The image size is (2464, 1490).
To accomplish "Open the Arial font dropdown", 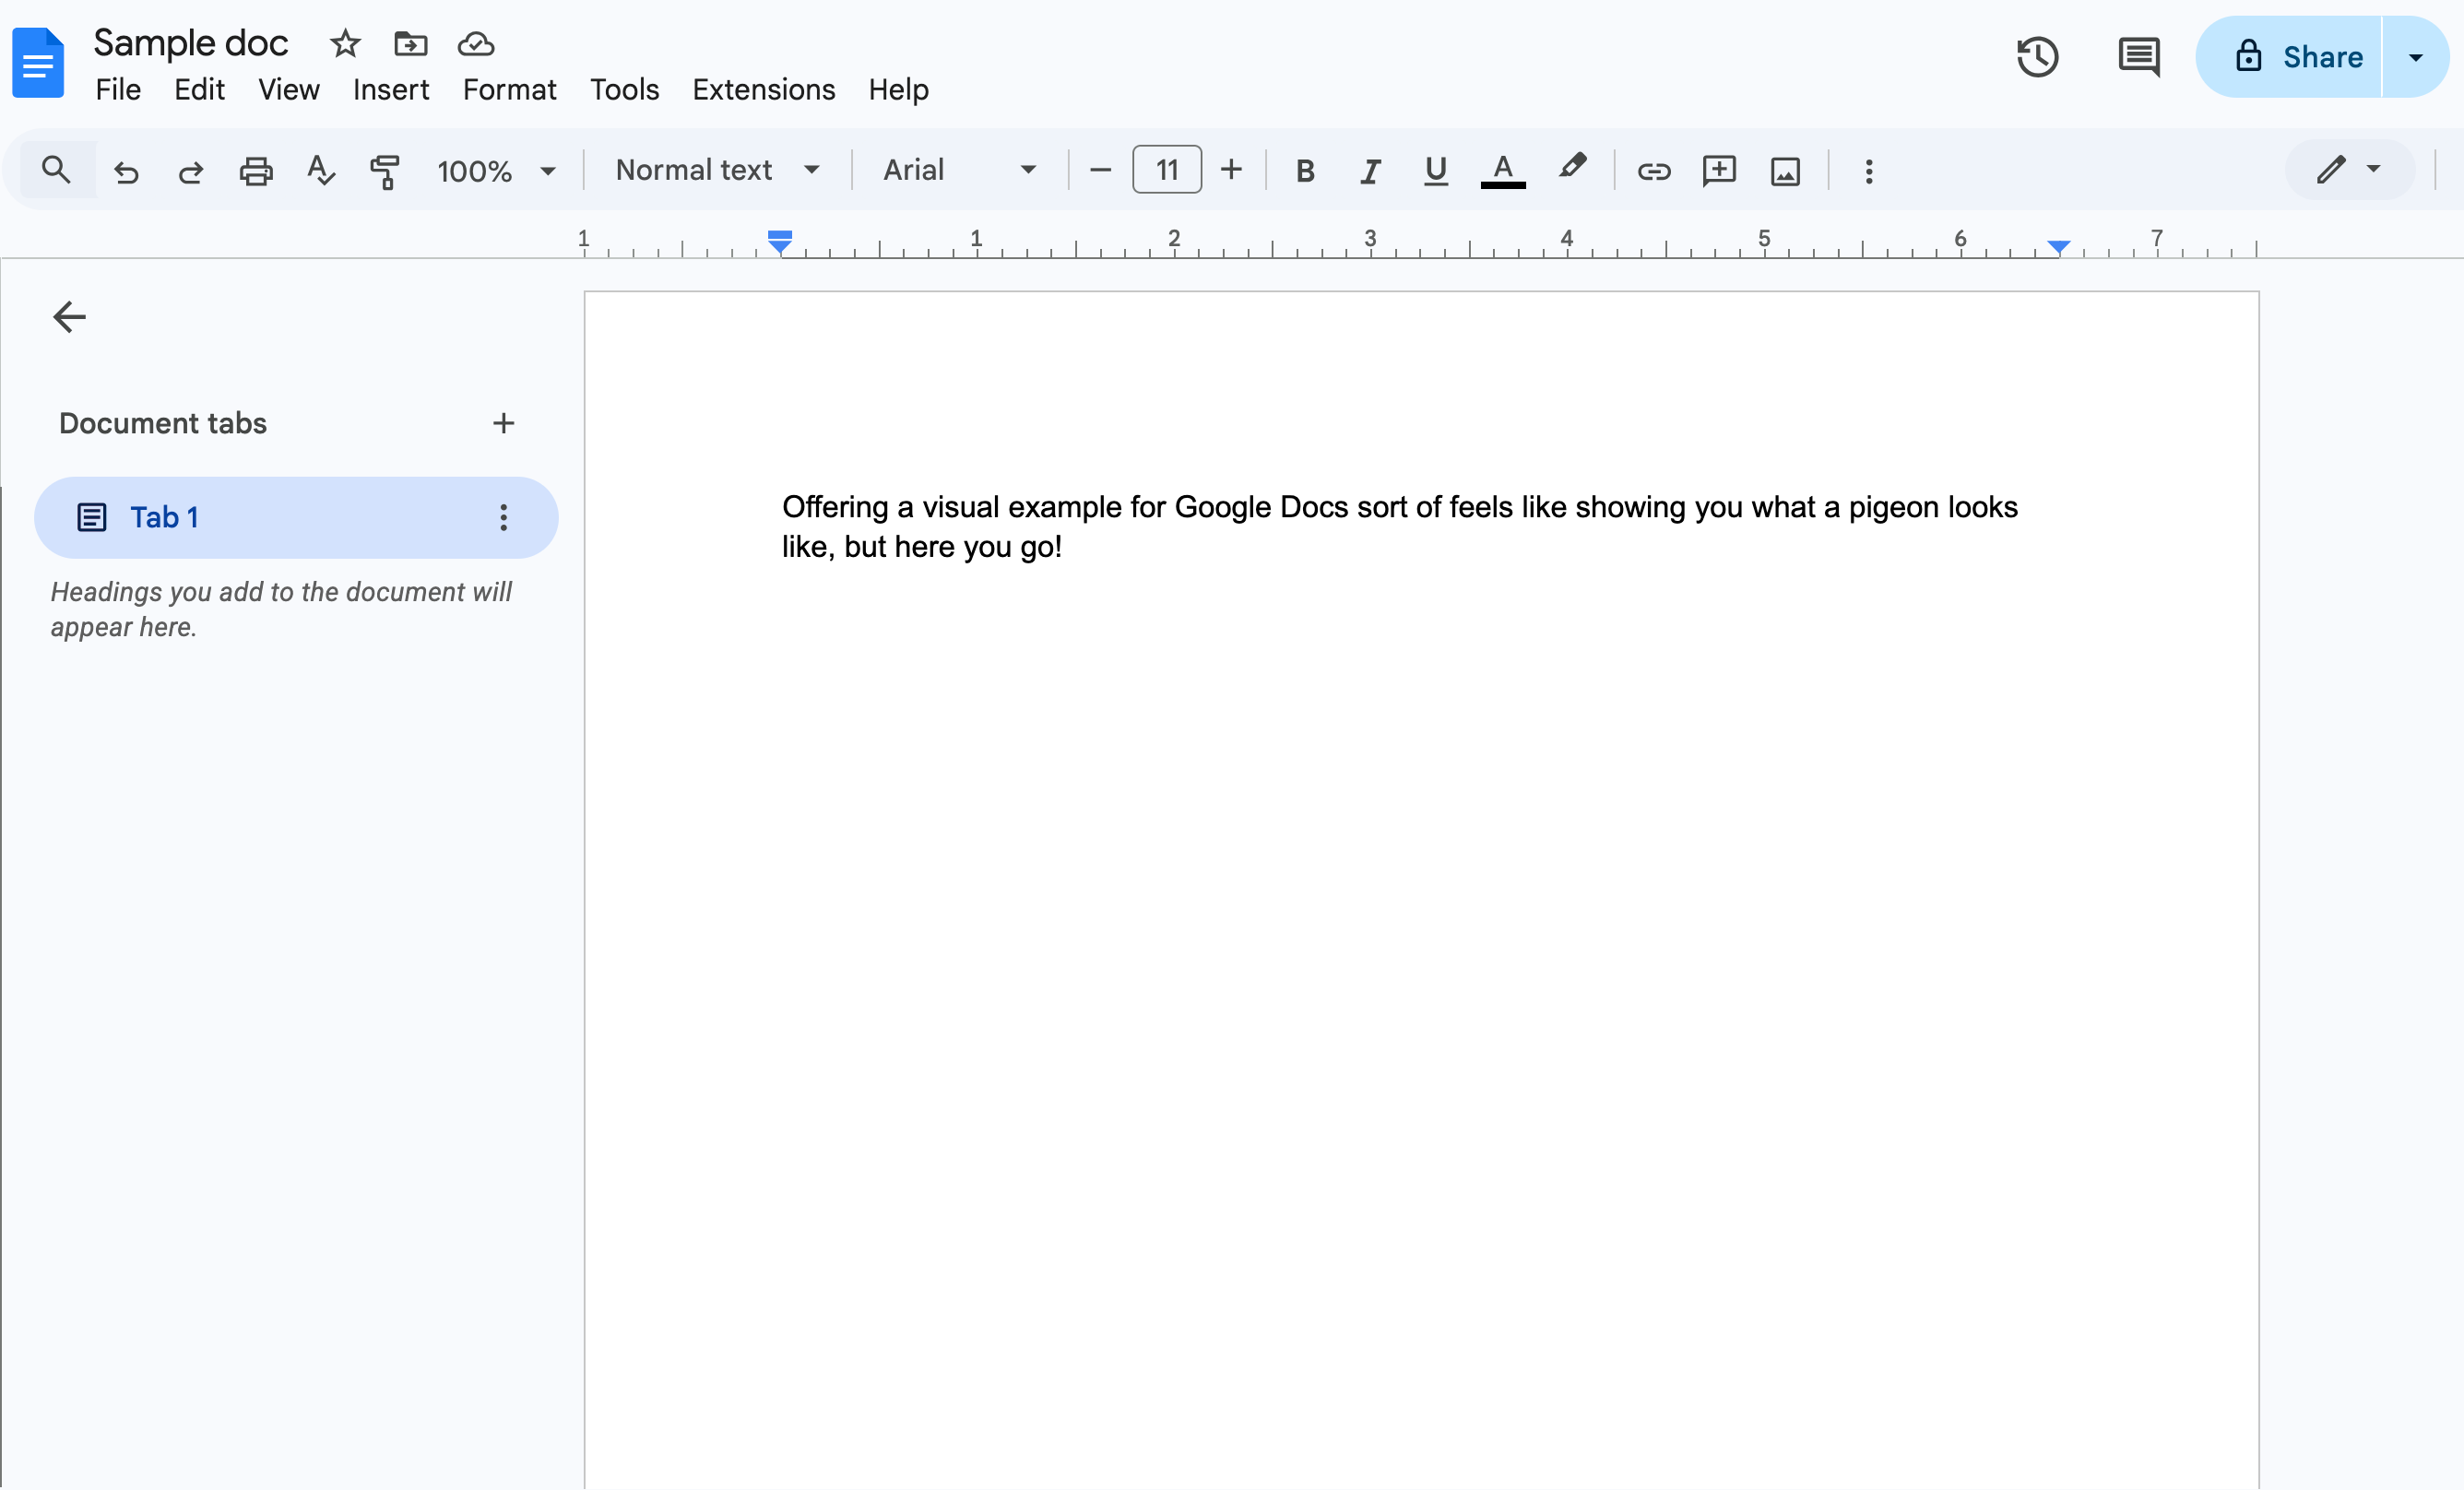I will (x=958, y=171).
